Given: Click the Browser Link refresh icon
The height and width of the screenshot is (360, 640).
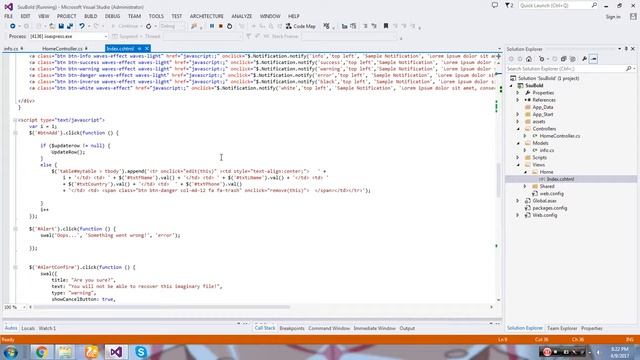Looking at the screenshot, I should [x=149, y=26].
